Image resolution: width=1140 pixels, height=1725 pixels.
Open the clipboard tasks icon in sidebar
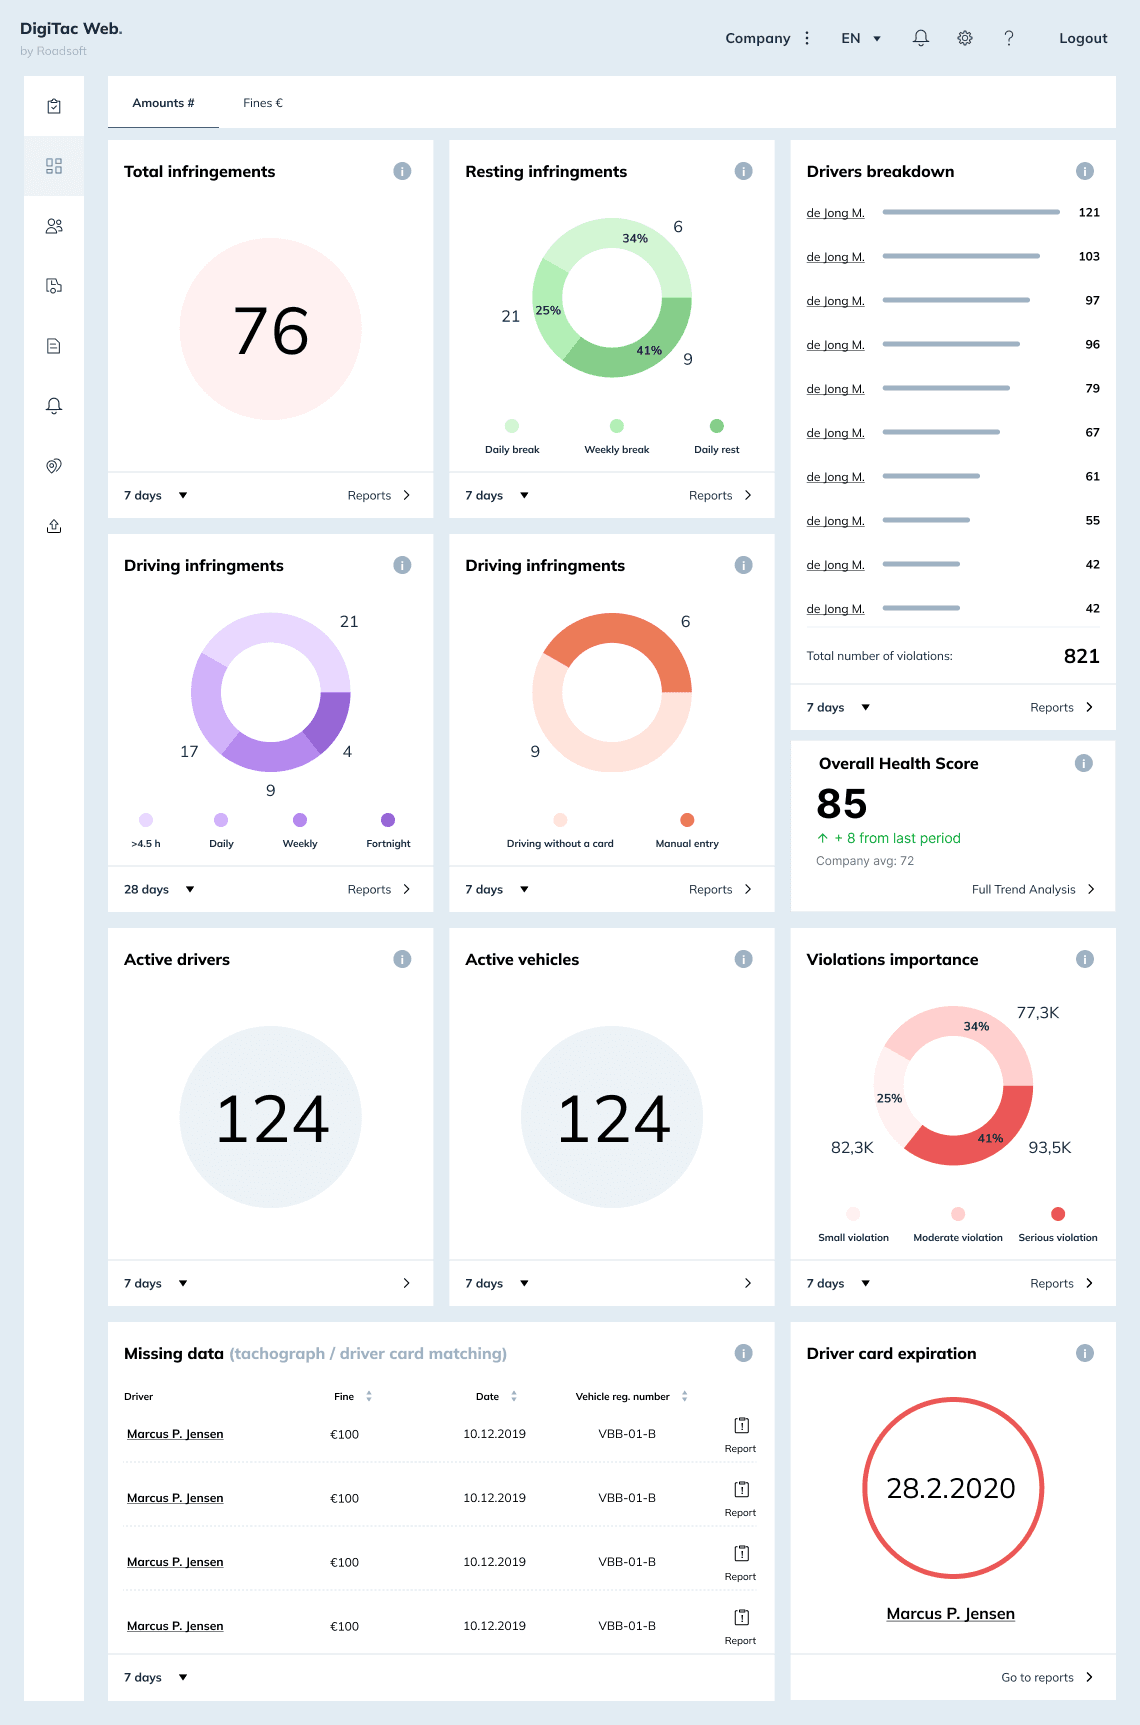[54, 106]
